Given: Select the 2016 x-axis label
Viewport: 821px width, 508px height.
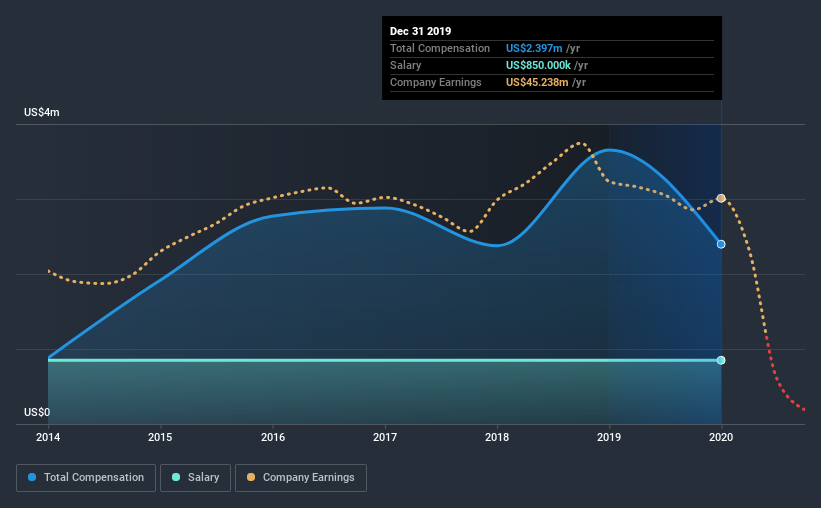Looking at the screenshot, I should [273, 437].
